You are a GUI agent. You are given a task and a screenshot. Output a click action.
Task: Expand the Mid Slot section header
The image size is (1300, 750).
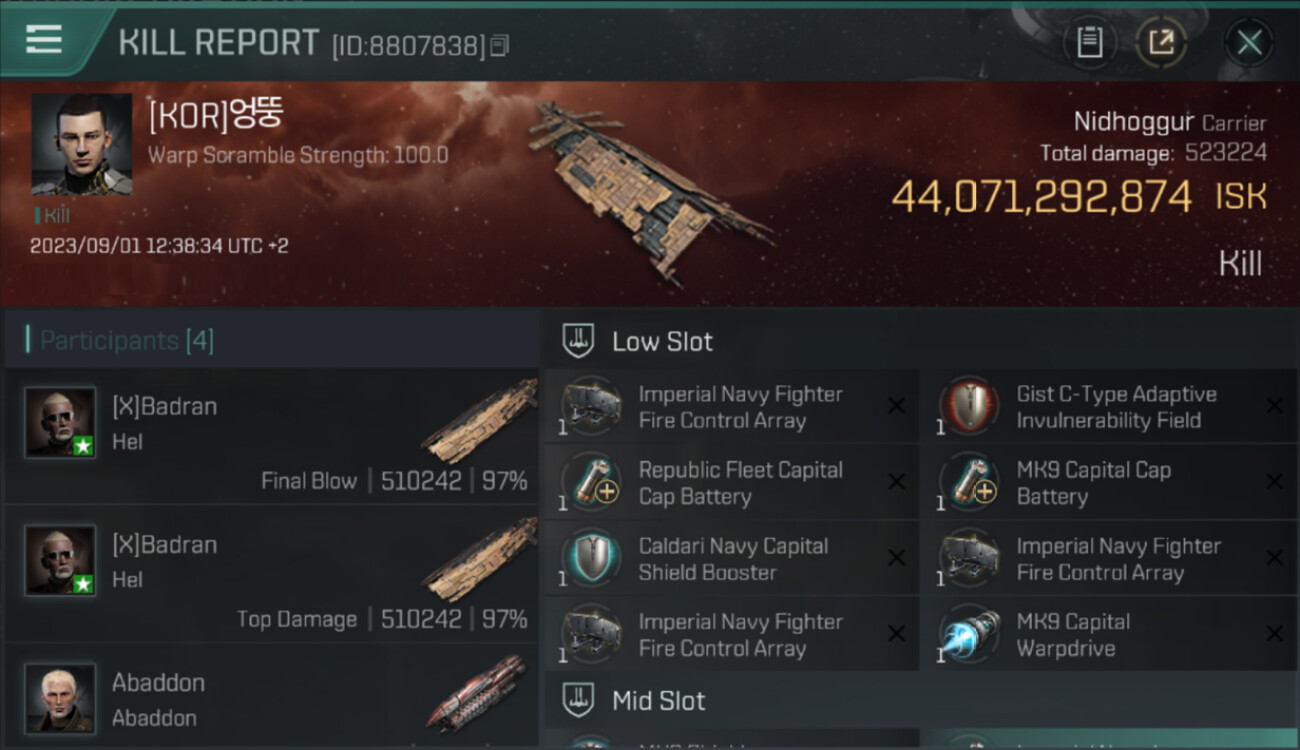658,700
